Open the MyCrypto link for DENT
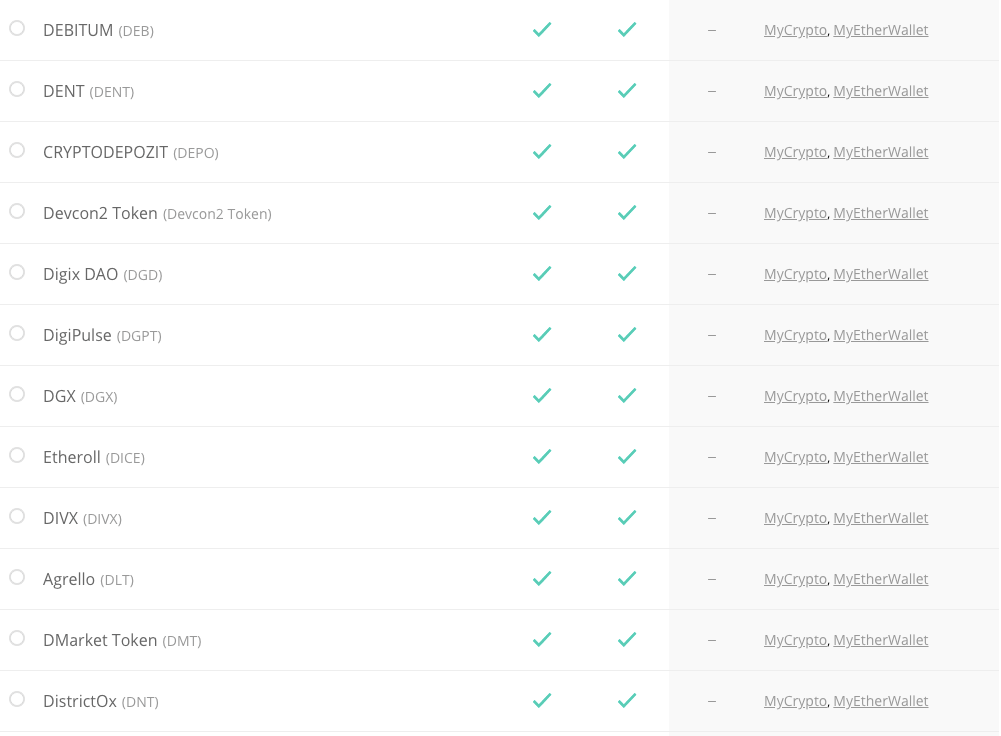Screen dimensions: 1001x736 tap(795, 91)
